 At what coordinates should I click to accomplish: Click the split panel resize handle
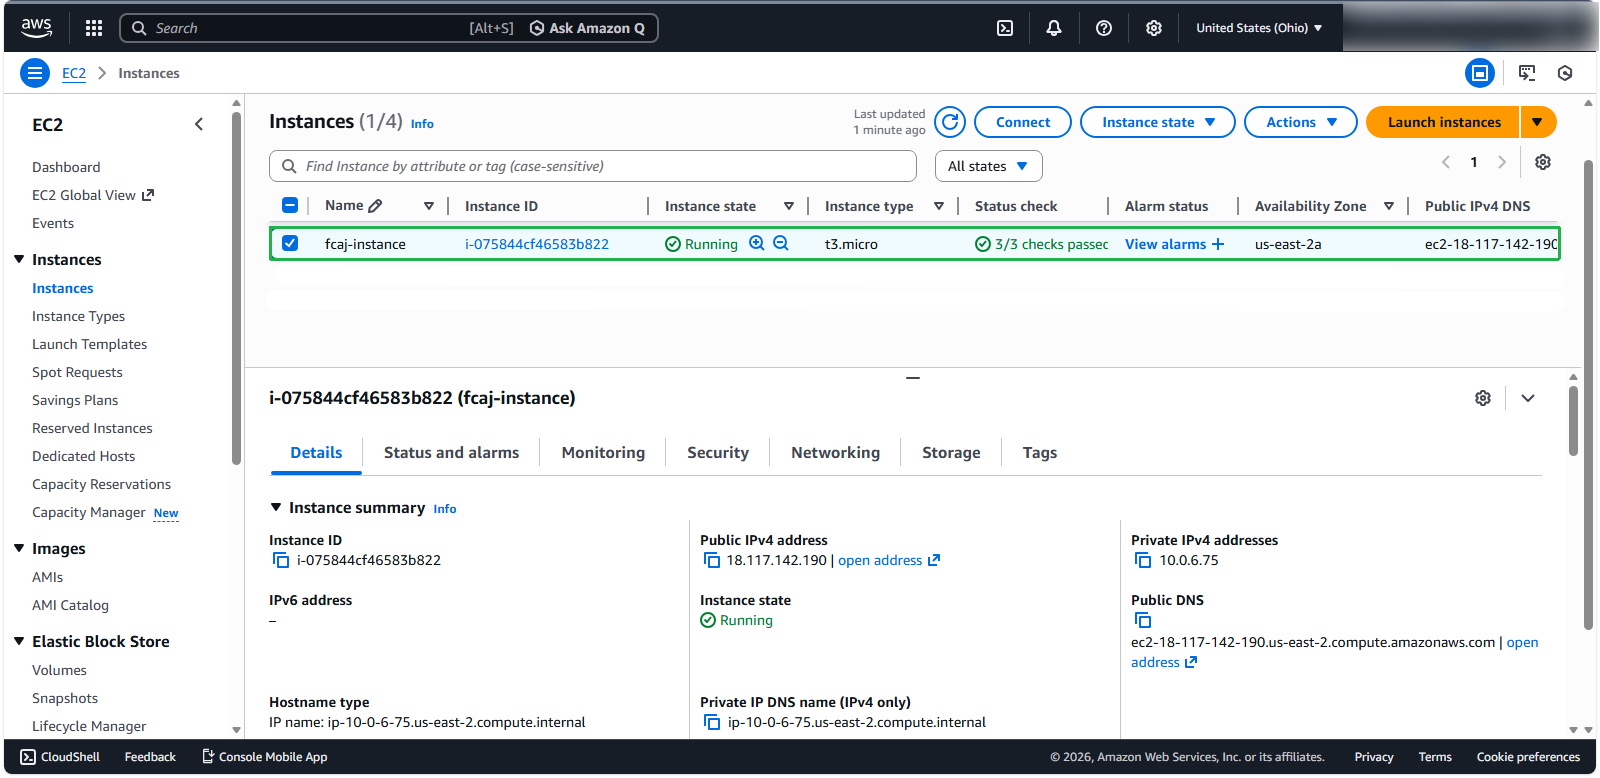tap(913, 378)
